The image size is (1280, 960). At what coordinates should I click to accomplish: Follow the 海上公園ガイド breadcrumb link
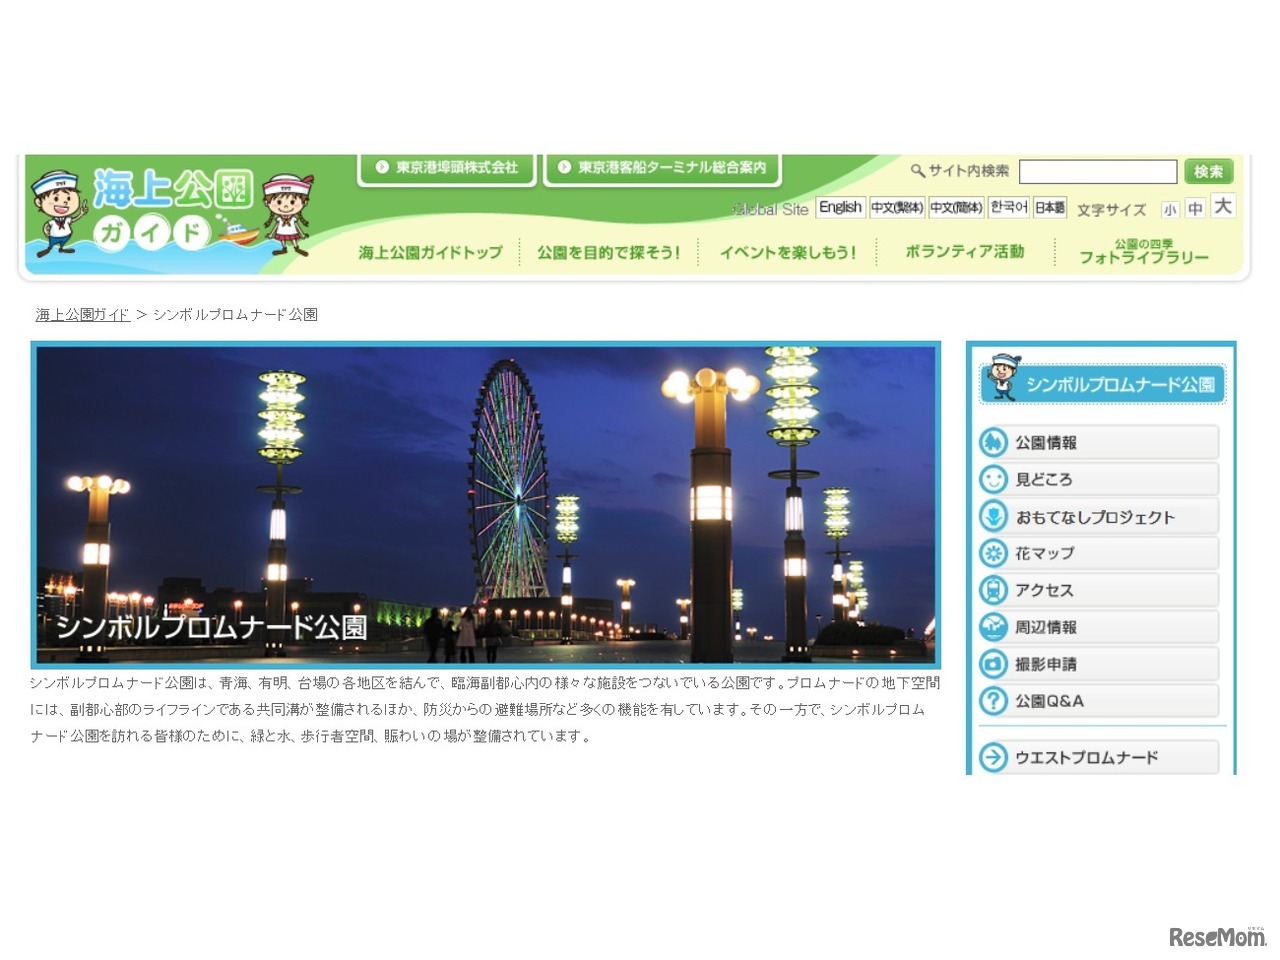pos(81,313)
